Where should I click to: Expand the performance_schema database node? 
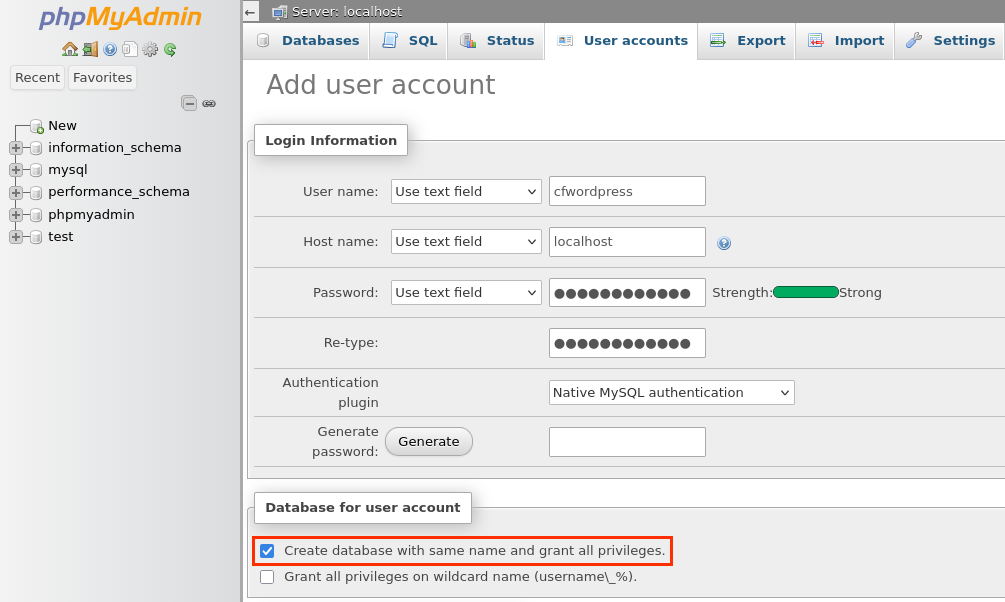(16, 192)
